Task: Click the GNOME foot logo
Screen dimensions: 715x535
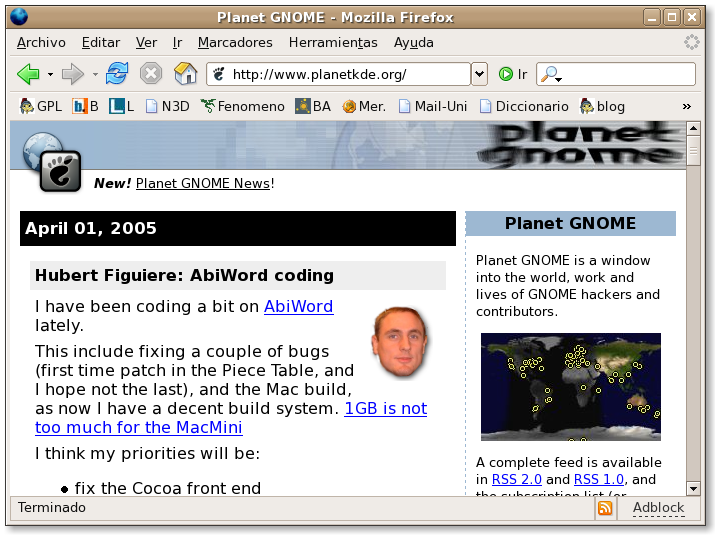Action: 60,171
